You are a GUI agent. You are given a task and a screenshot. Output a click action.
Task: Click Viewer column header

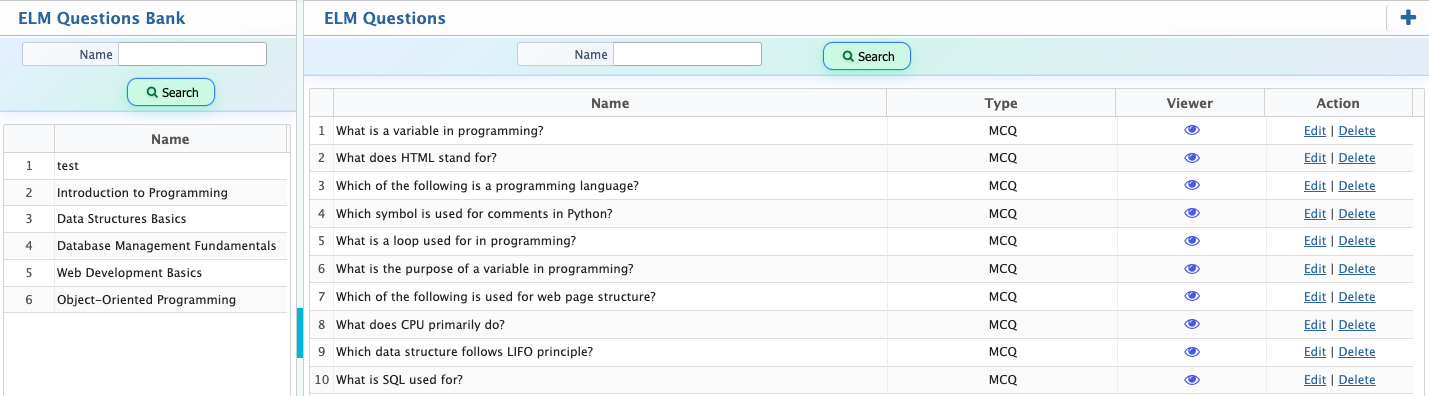[x=1190, y=103]
